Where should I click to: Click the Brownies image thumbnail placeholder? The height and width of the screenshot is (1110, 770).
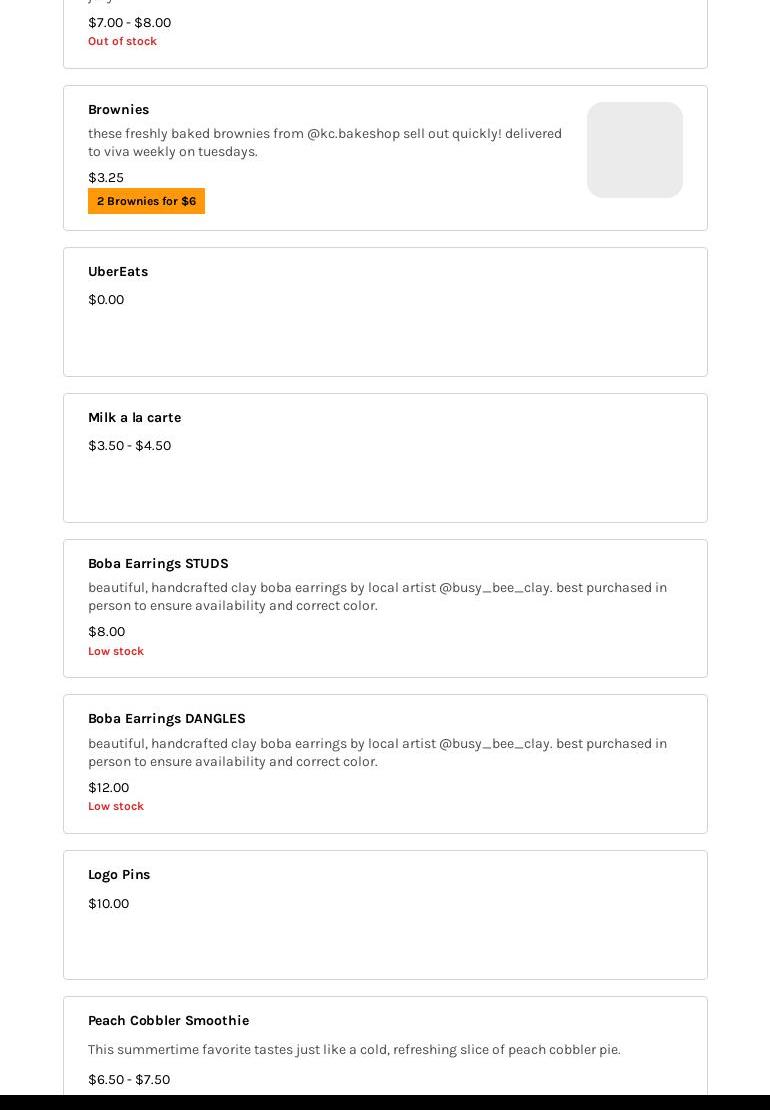[x=634, y=150]
